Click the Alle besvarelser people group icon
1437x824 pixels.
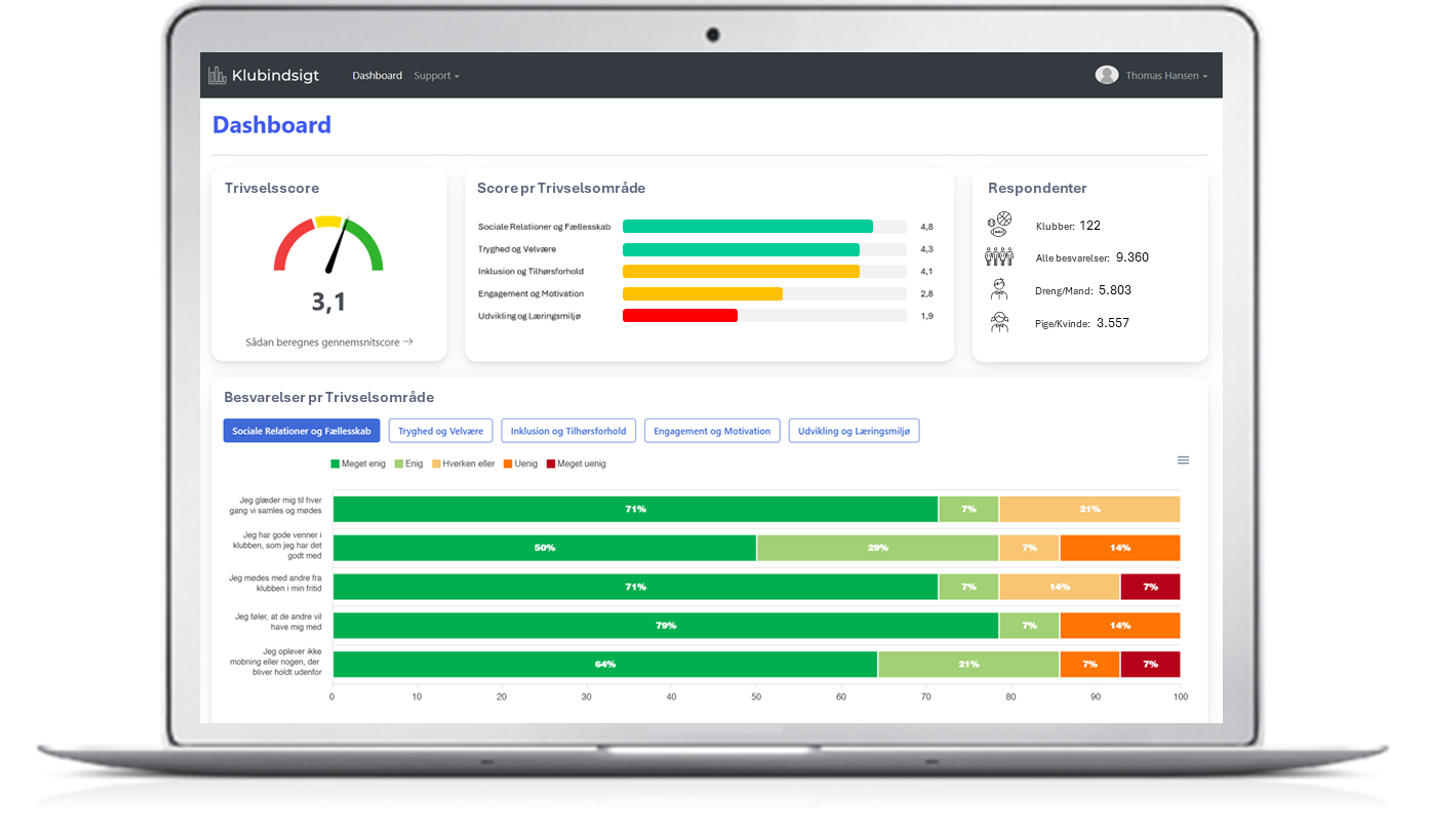(x=999, y=257)
